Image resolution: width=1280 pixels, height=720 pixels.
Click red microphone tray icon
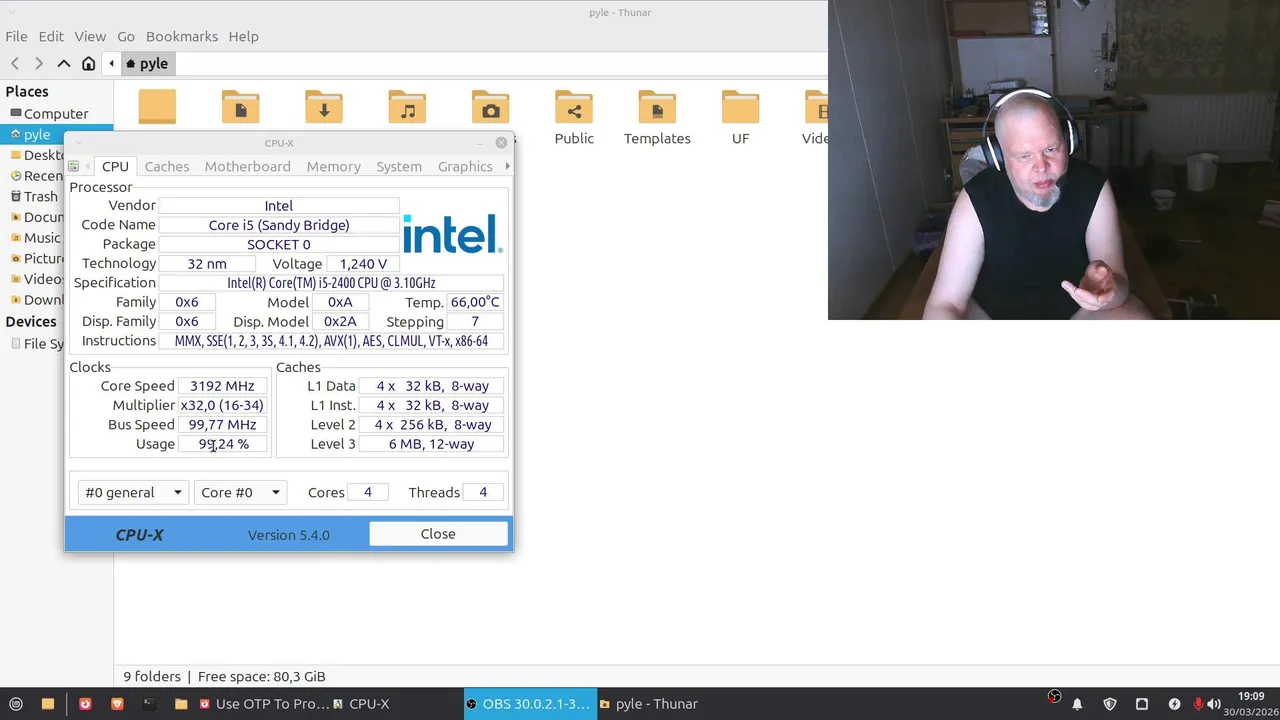(x=1198, y=704)
